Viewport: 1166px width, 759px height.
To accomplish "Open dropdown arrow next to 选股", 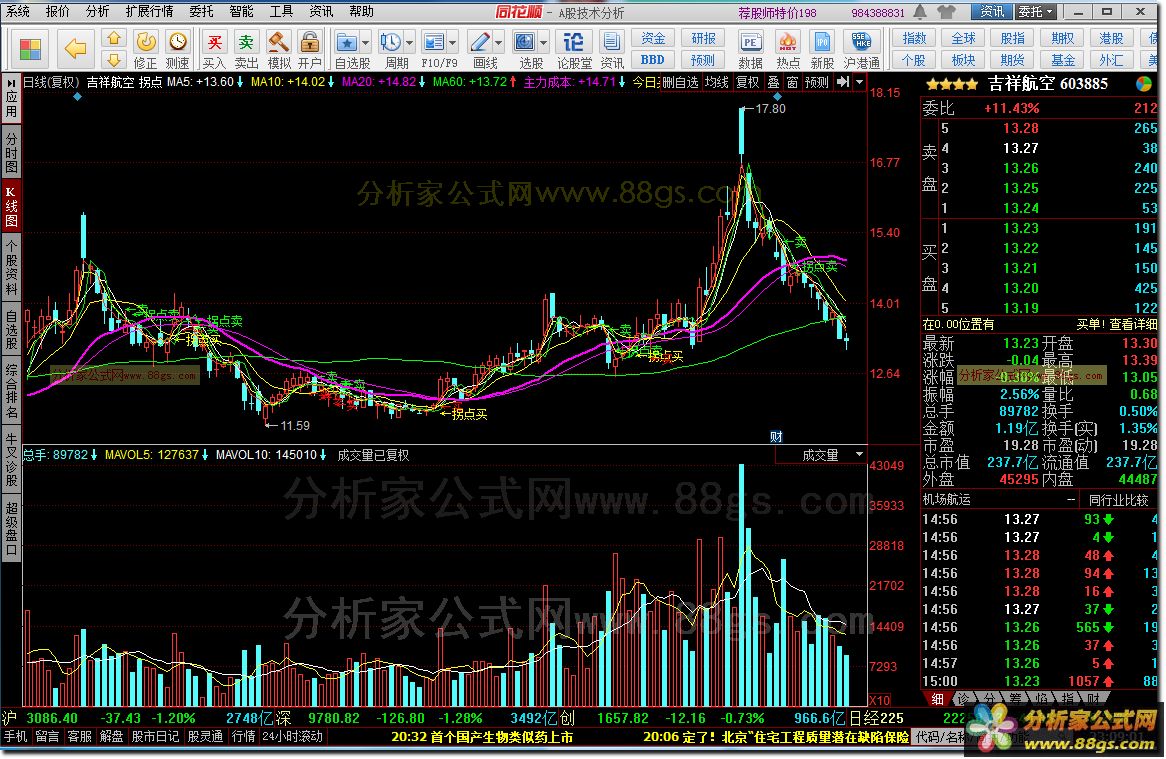I will coord(544,42).
